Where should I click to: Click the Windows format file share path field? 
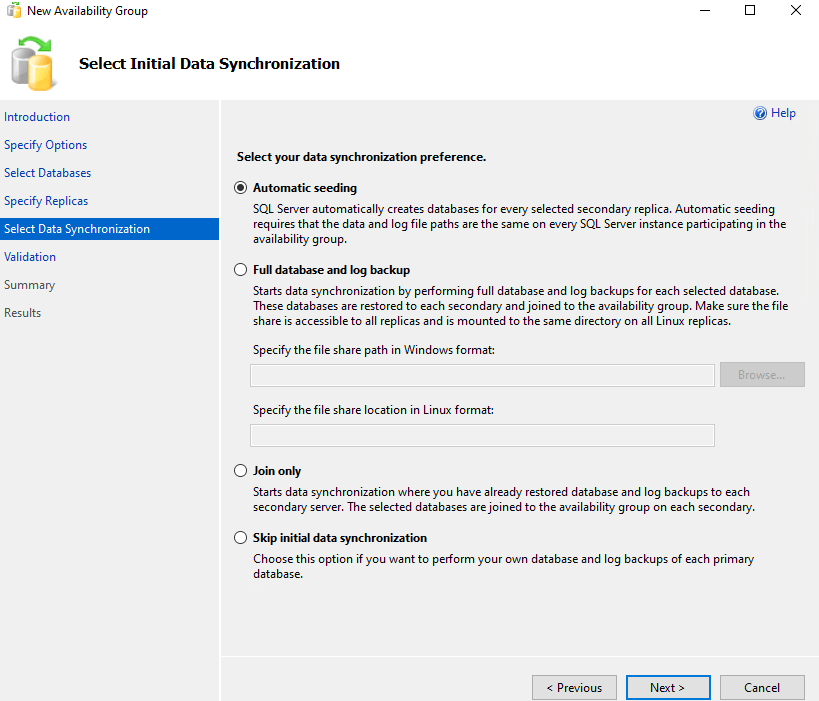[482, 375]
